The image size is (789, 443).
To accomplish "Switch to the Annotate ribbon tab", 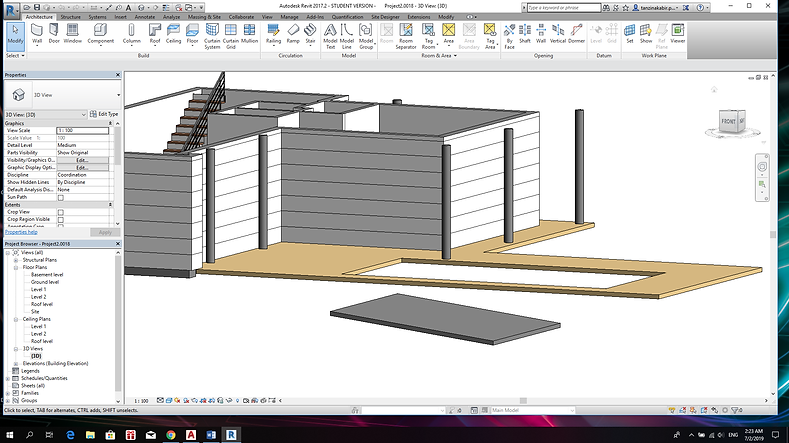I will click(145, 17).
